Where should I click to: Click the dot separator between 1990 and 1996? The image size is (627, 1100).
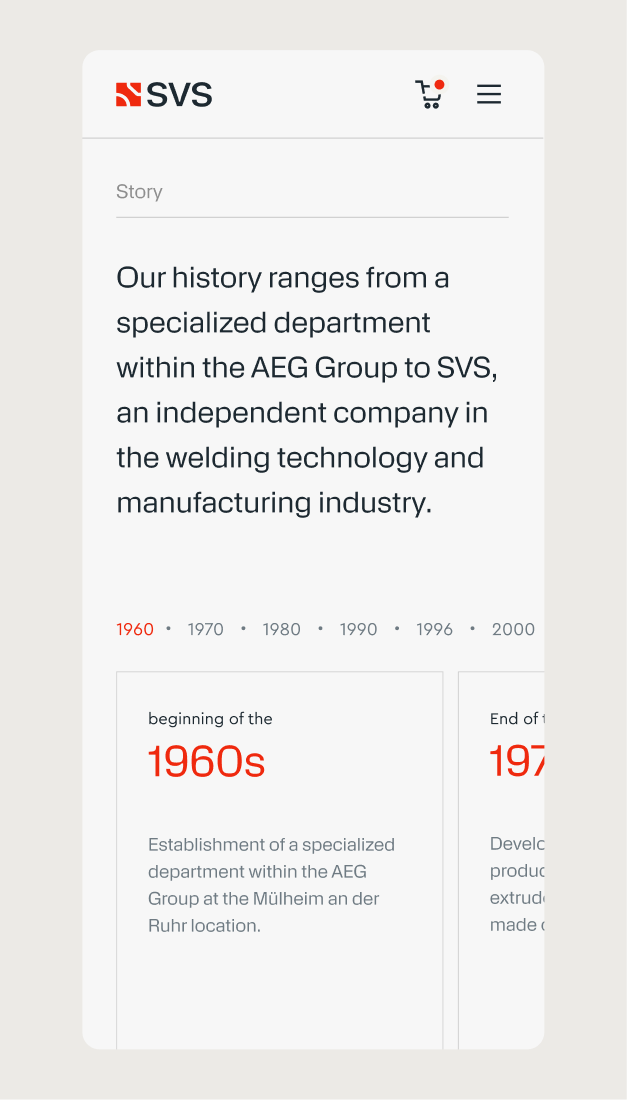click(x=397, y=629)
